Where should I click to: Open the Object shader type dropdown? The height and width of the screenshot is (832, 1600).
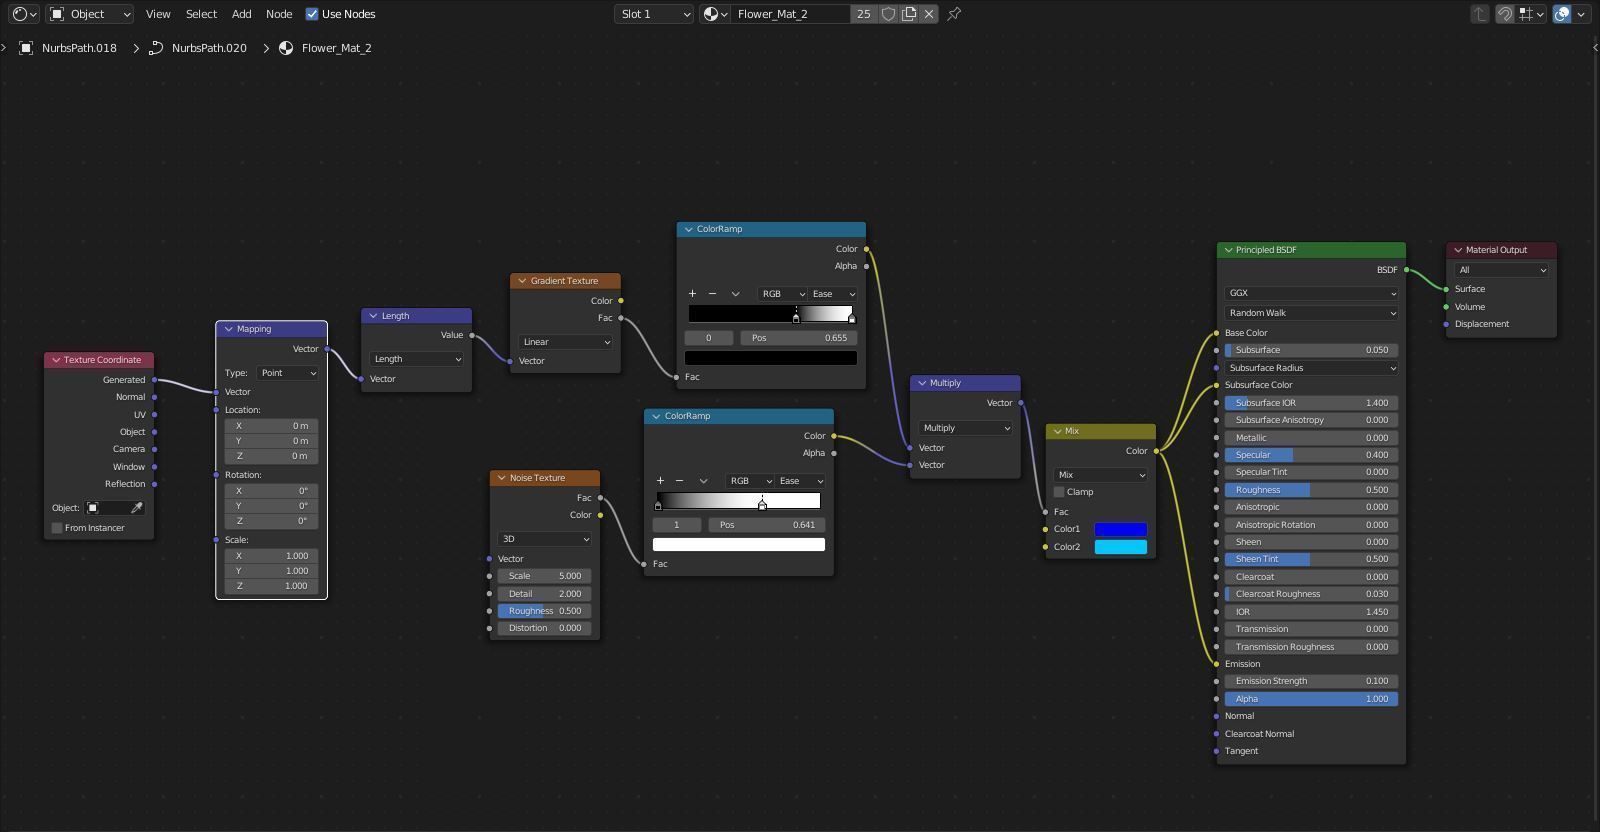pos(90,14)
